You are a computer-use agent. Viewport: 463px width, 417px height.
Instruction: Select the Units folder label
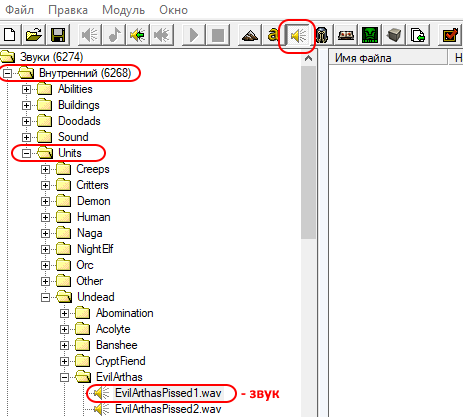[70, 153]
